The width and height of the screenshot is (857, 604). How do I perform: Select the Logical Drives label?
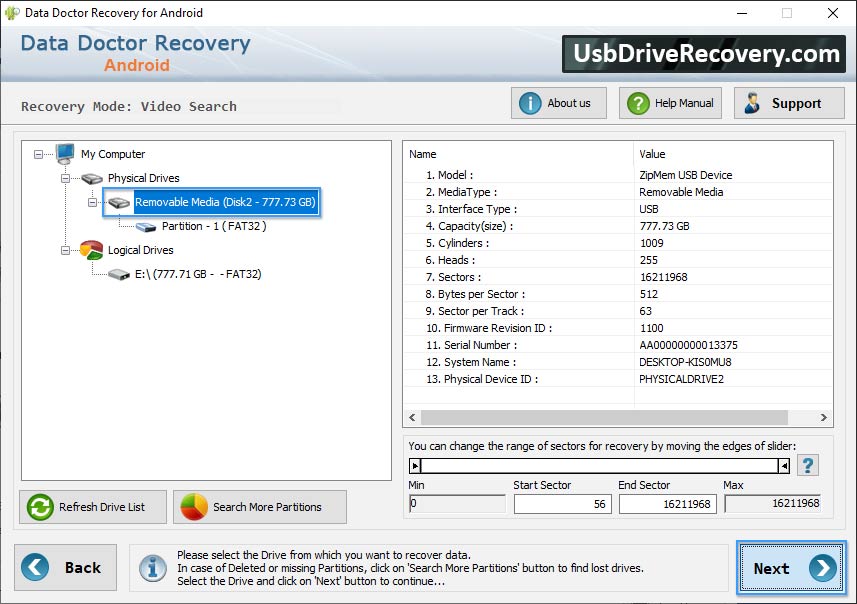tap(140, 250)
